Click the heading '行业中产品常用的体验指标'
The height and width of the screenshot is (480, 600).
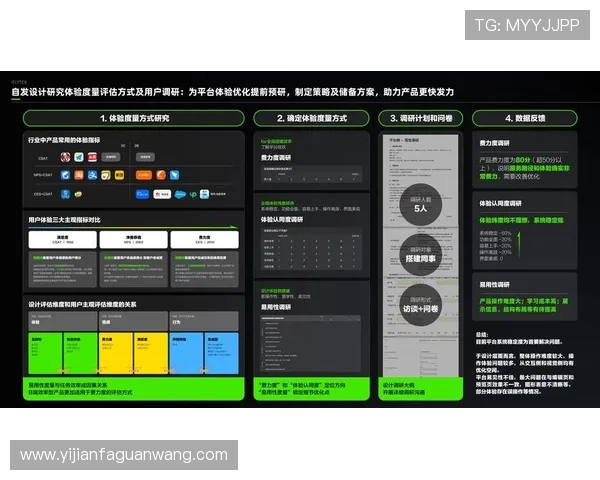64,140
